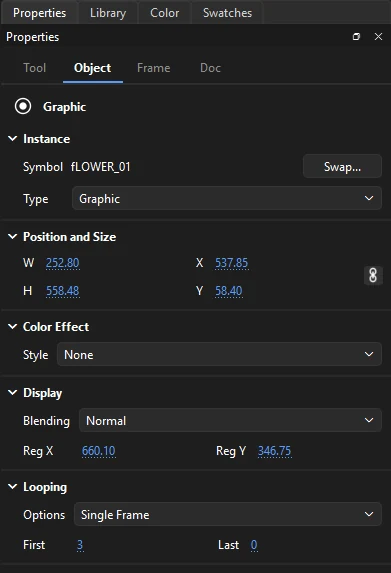The width and height of the screenshot is (391, 573).
Task: Select the Object properties tab
Action: (92, 68)
